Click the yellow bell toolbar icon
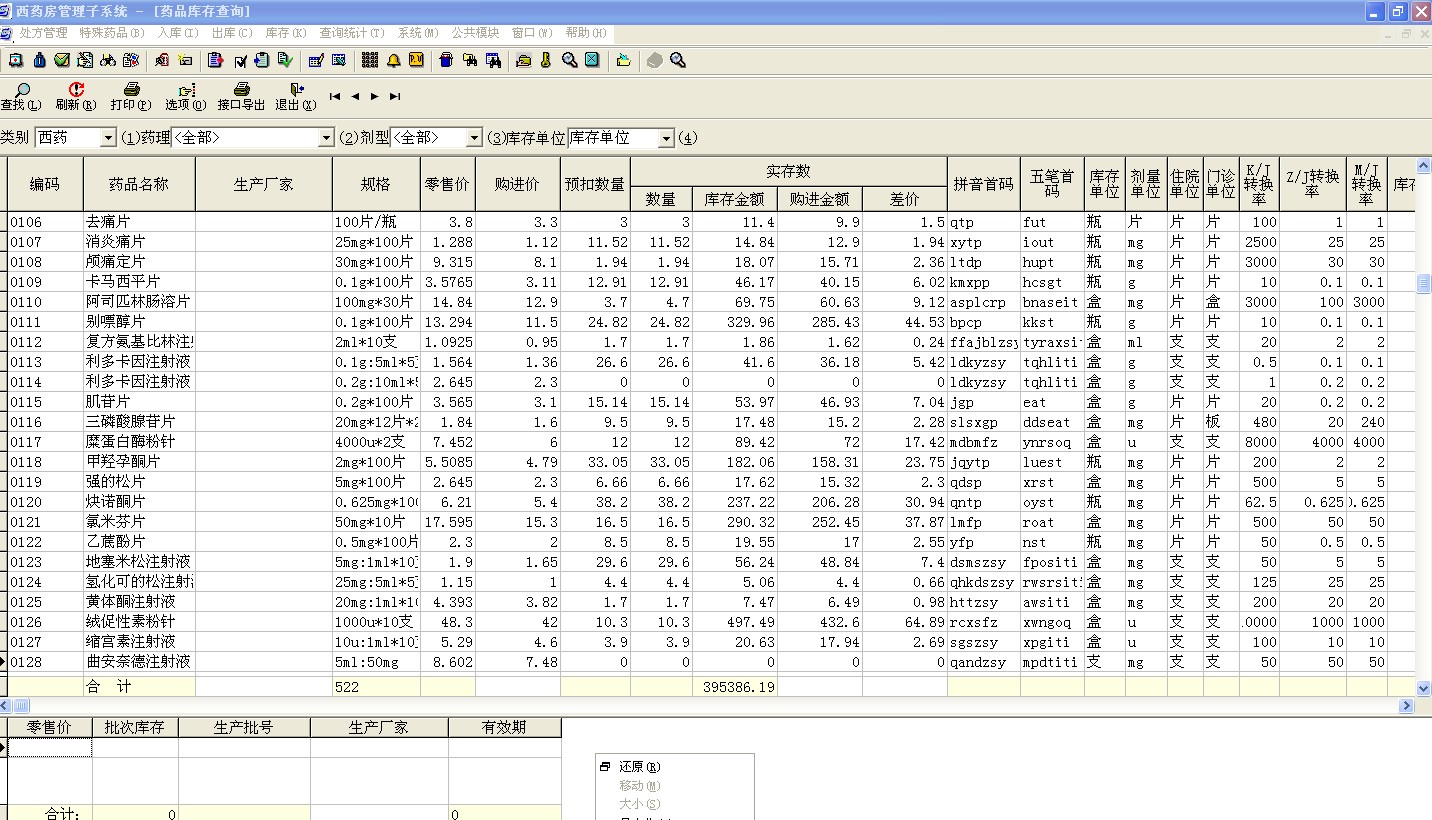Screen dimensions: 1432x820 click(394, 61)
